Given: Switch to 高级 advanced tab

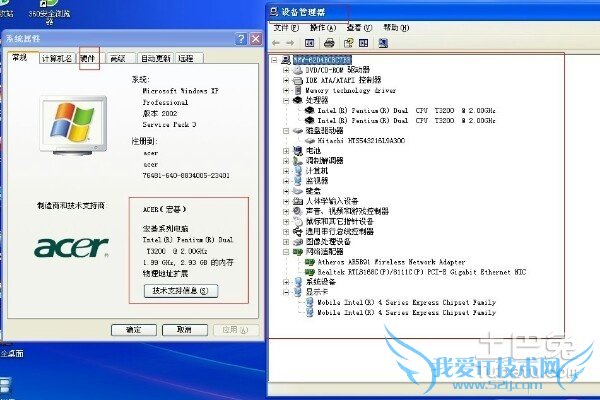Looking at the screenshot, I should pos(118,58).
